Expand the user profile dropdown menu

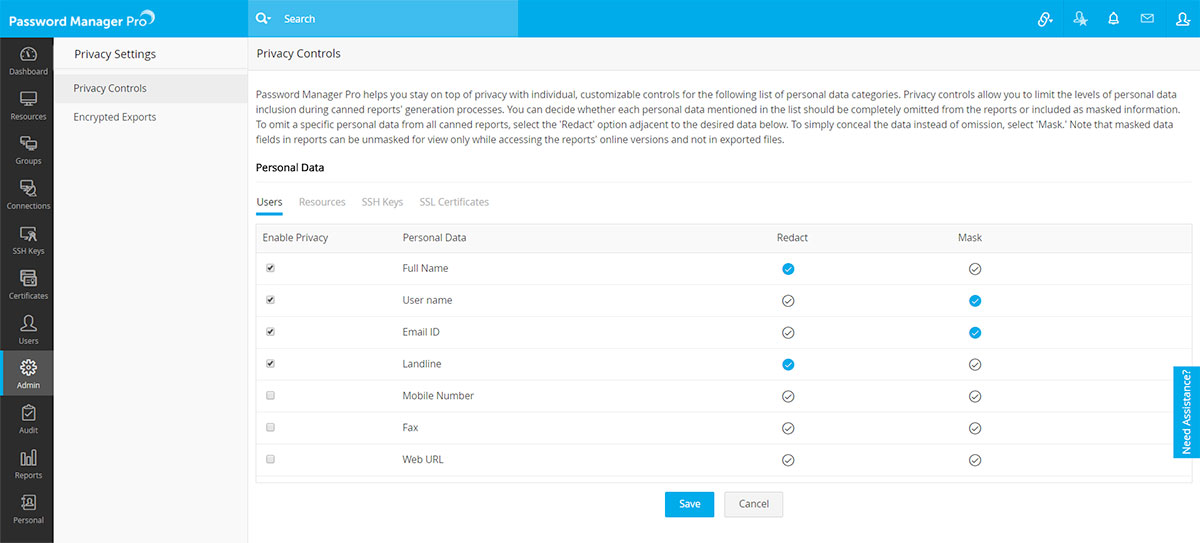[x=1183, y=18]
